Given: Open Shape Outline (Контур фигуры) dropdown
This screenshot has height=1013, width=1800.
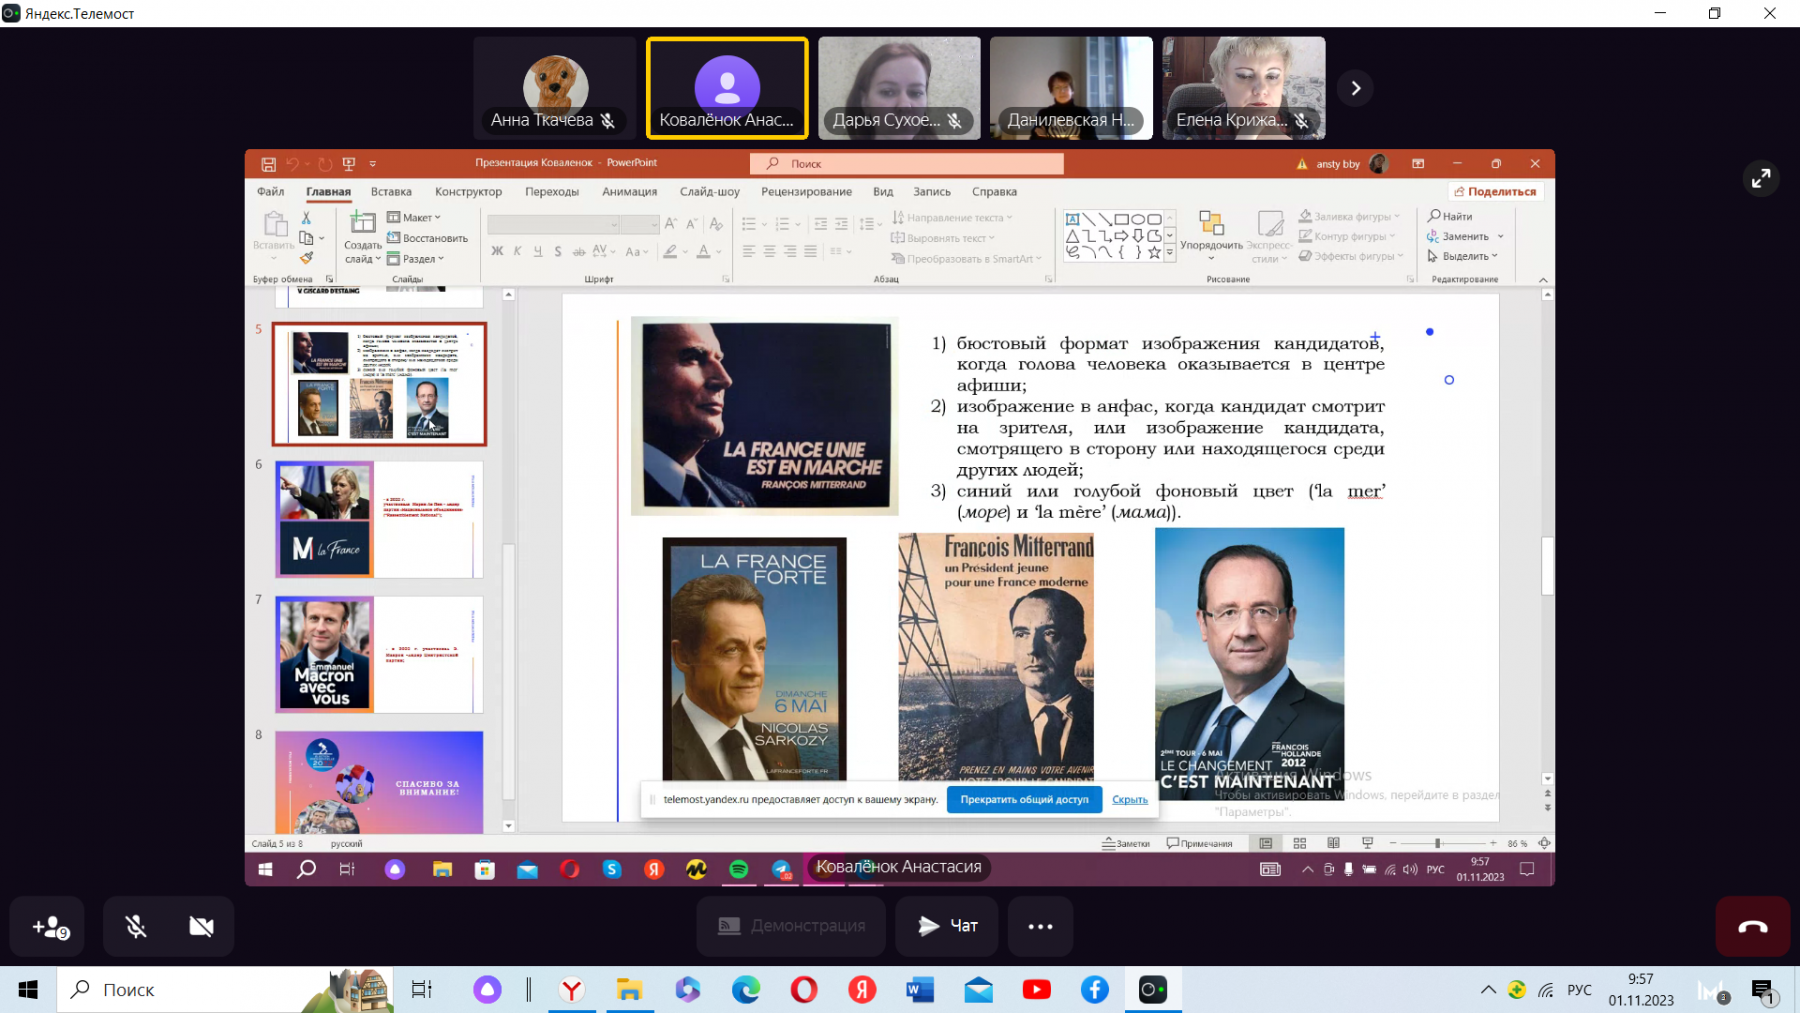Looking at the screenshot, I should click(1347, 236).
